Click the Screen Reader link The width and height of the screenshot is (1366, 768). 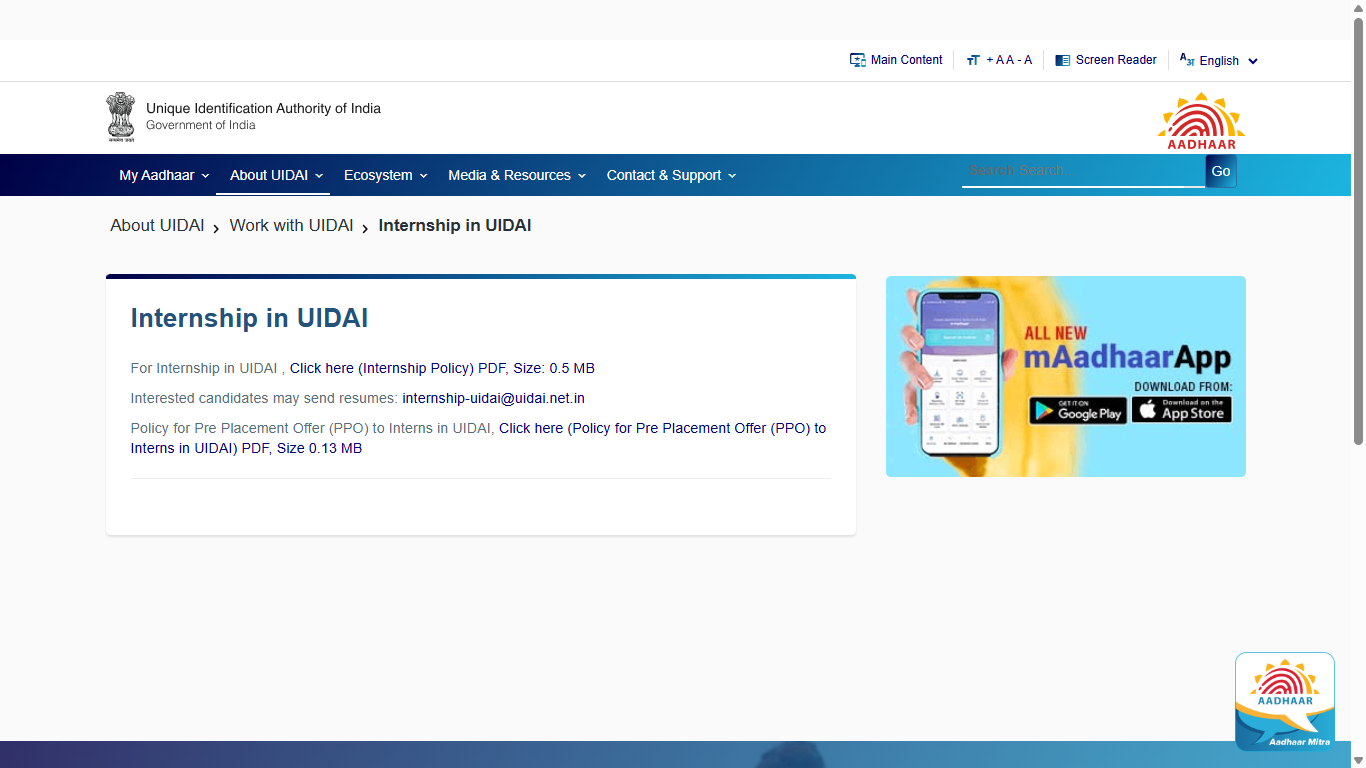coord(1116,60)
